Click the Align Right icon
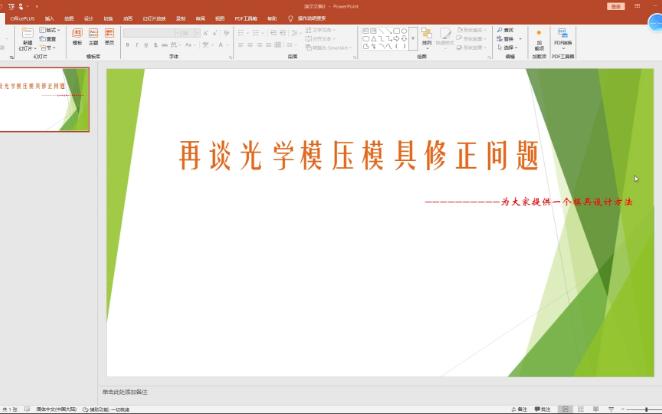This screenshot has width=662, height=414. [259, 45]
